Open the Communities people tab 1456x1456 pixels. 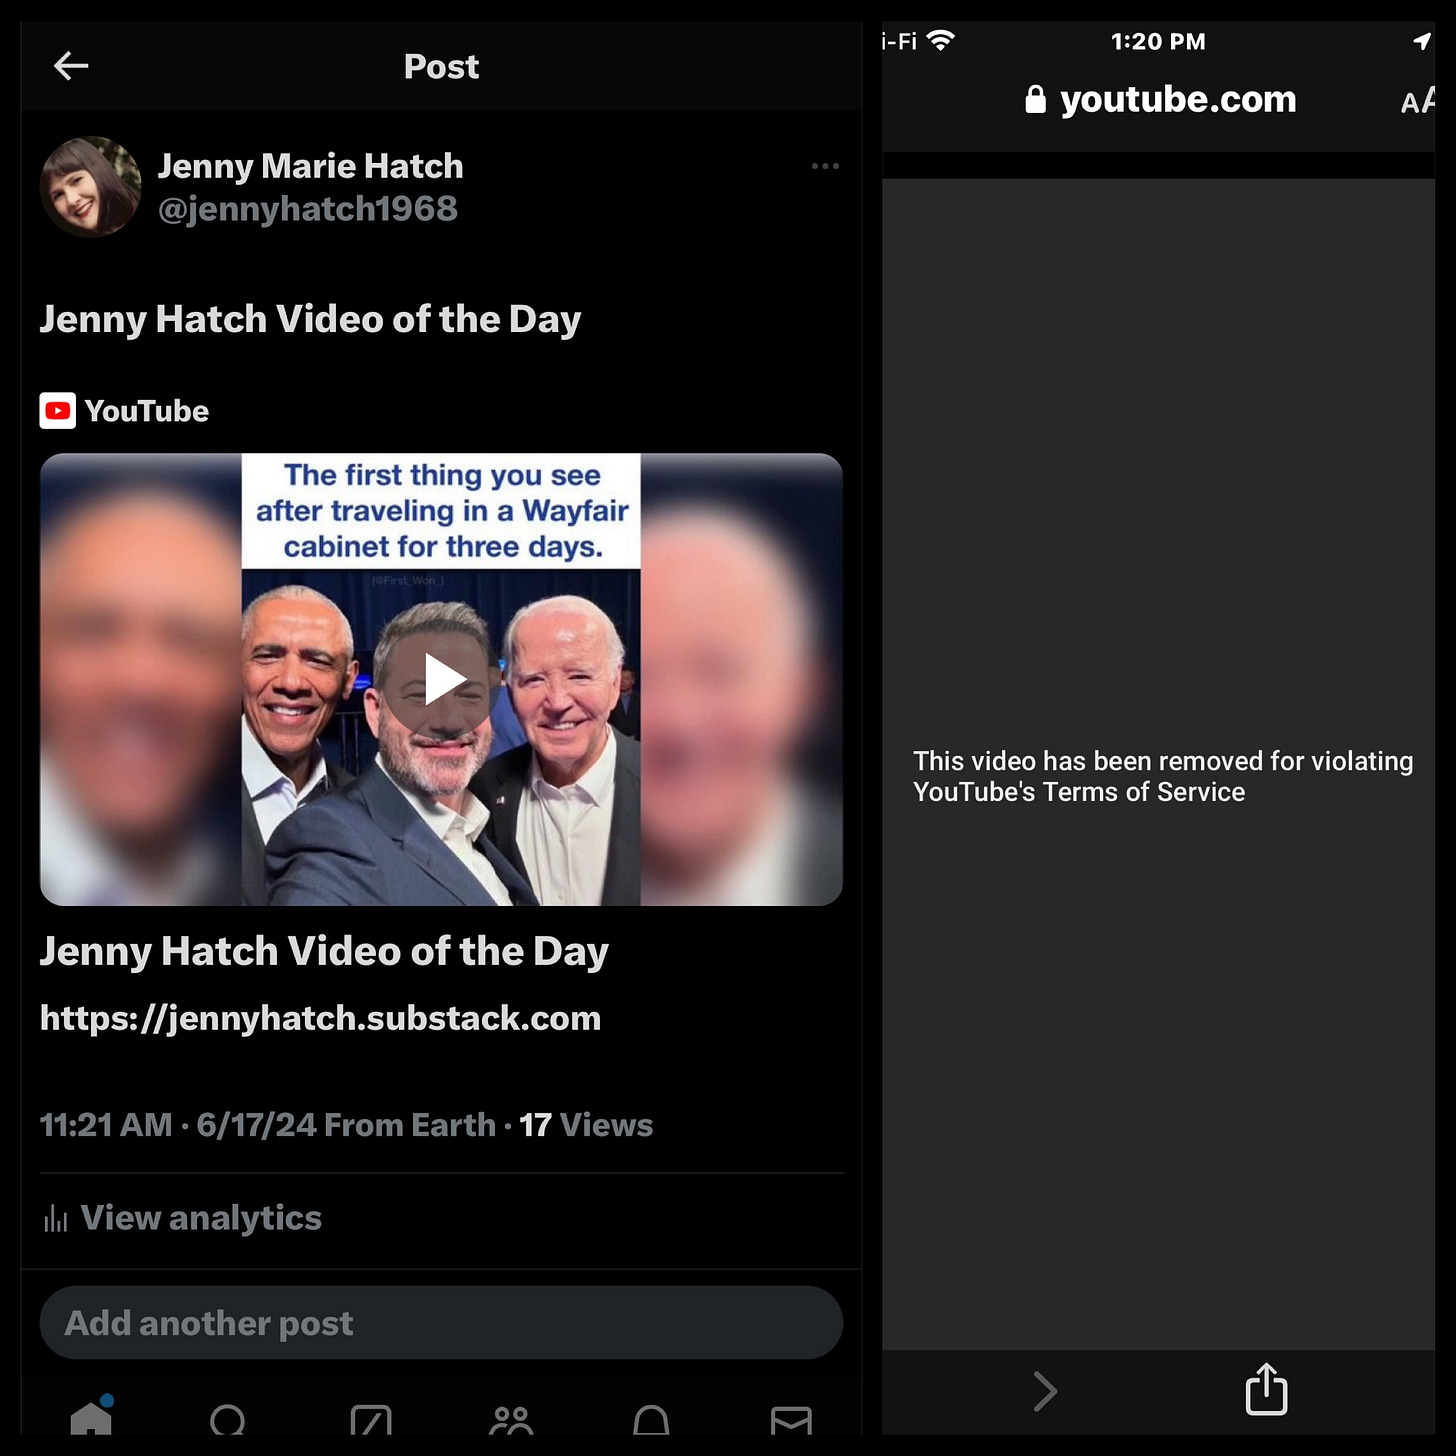(511, 1420)
